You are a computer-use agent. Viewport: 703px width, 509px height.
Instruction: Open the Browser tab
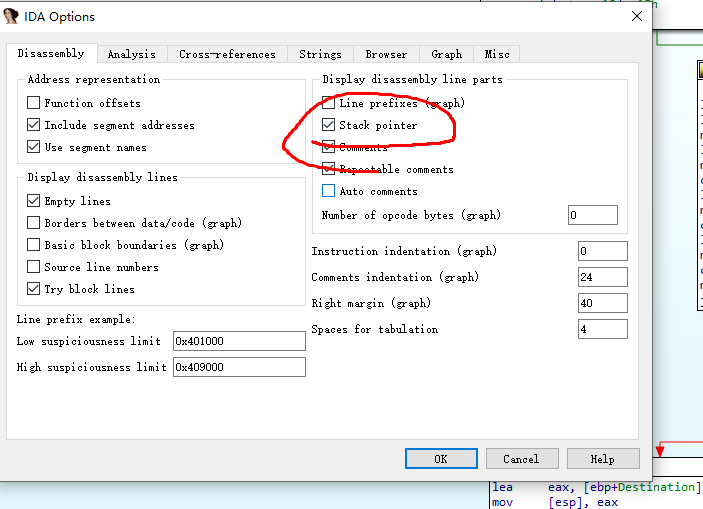click(386, 54)
